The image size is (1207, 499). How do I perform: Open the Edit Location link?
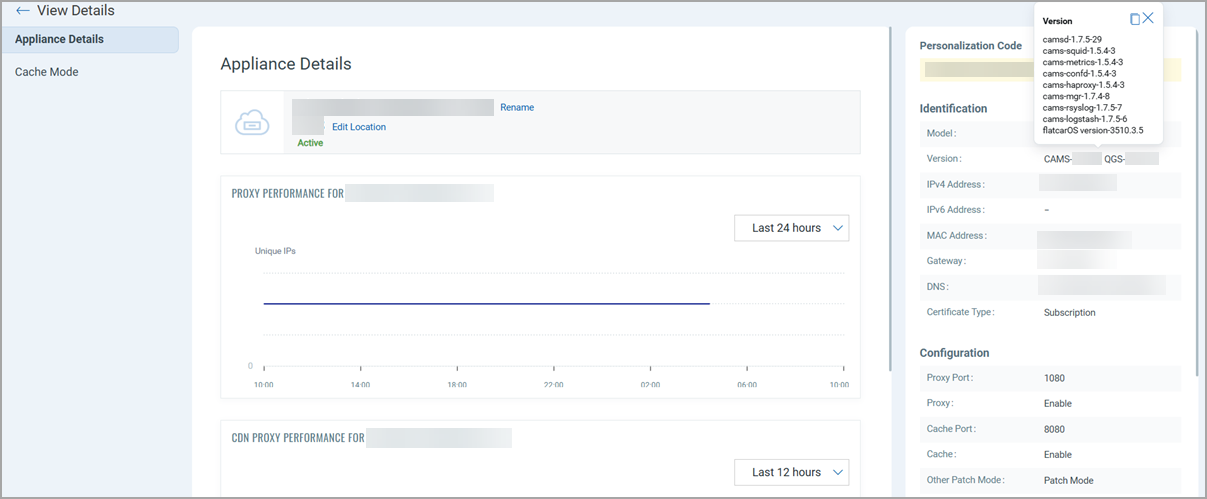tap(359, 127)
